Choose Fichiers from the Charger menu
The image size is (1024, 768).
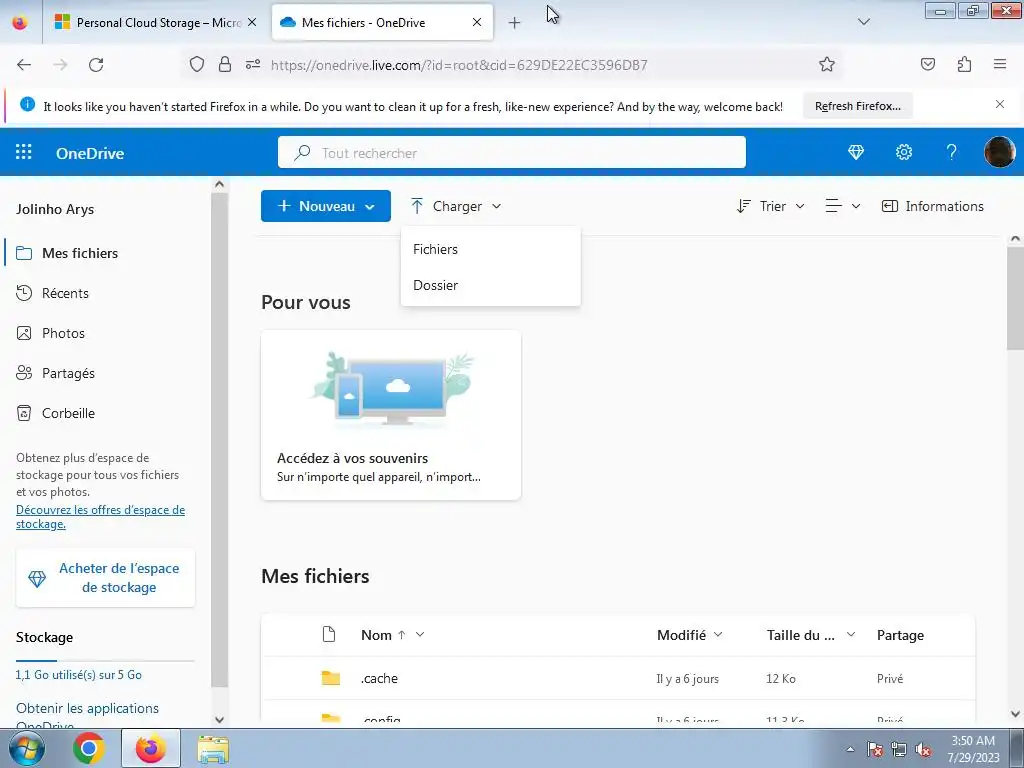(490, 249)
